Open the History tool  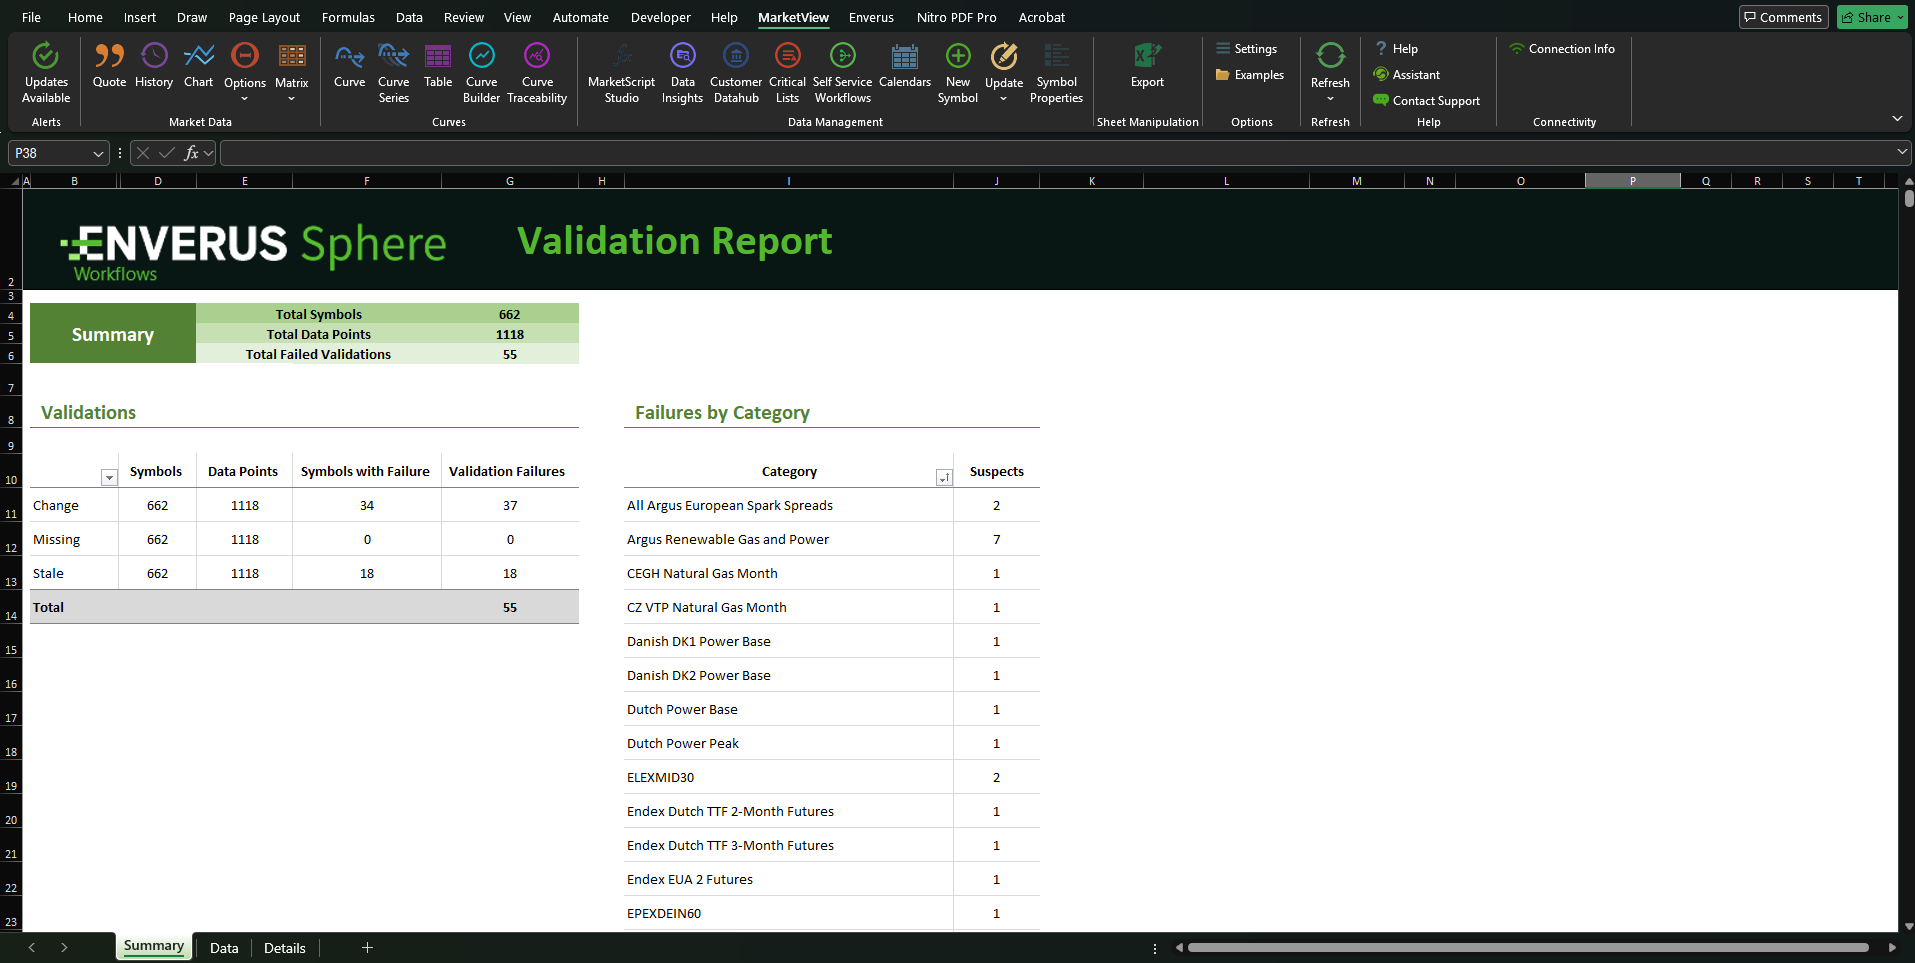click(x=154, y=66)
